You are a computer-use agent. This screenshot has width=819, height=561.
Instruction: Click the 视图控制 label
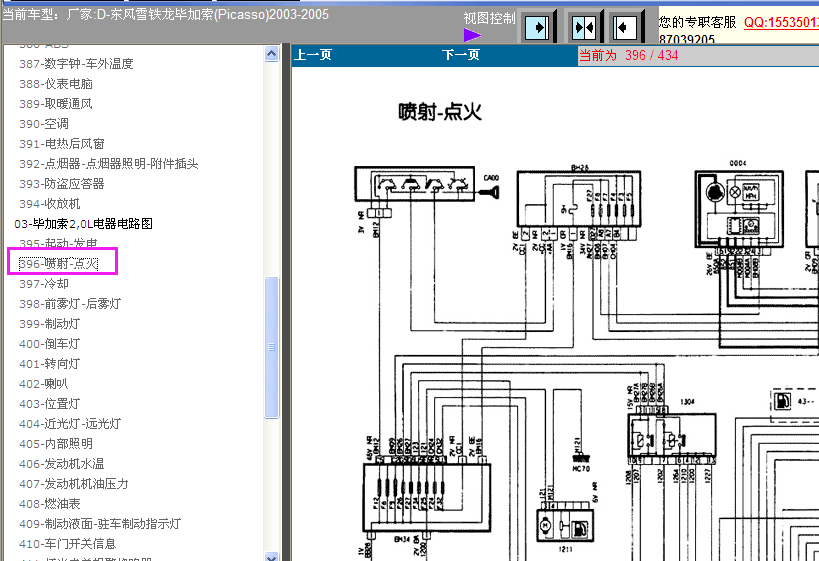click(489, 18)
